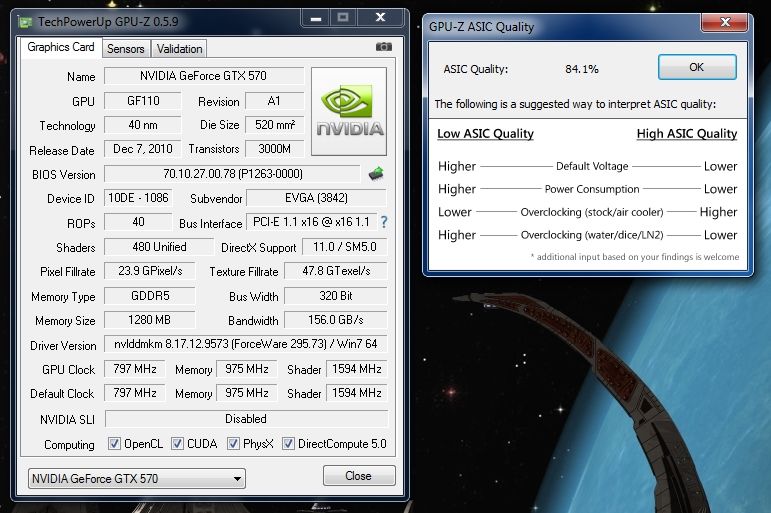Click GPU Clock field 797 MHz
Image resolution: width=771 pixels, height=513 pixels.
tap(135, 369)
